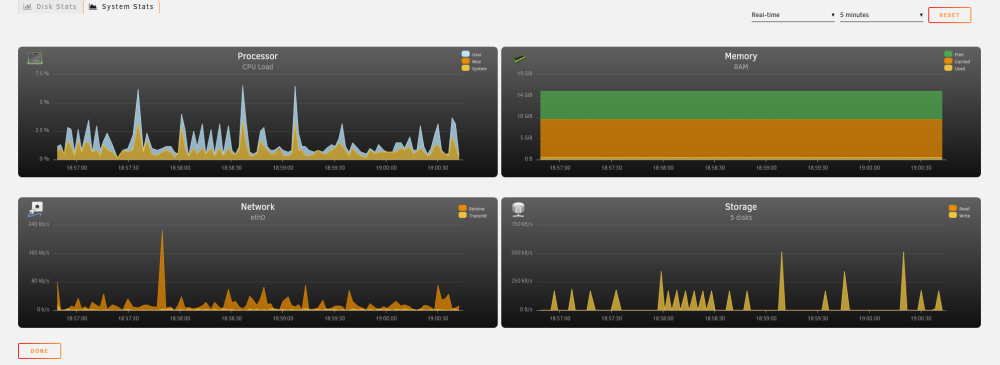Switch to the Disk Stats tab

(x=50, y=7)
